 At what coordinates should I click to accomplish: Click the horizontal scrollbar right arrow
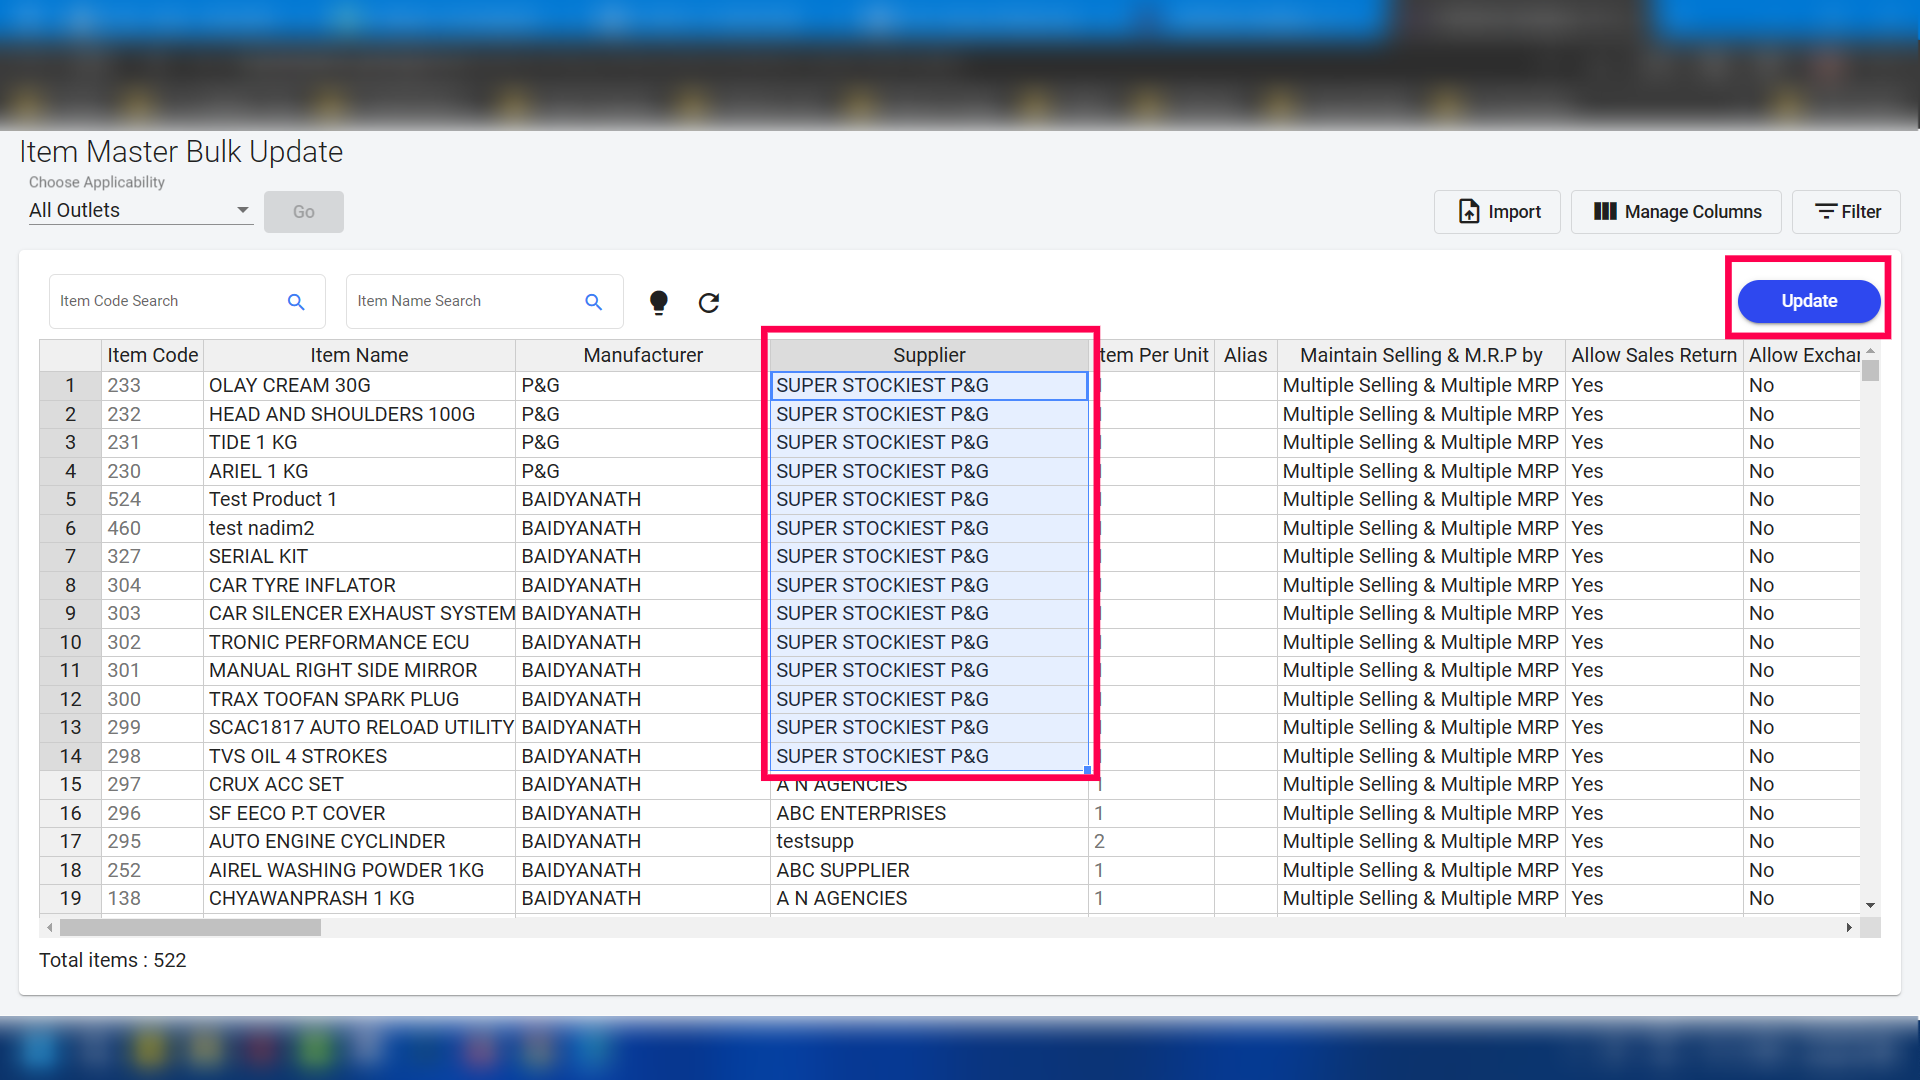[x=1848, y=928]
